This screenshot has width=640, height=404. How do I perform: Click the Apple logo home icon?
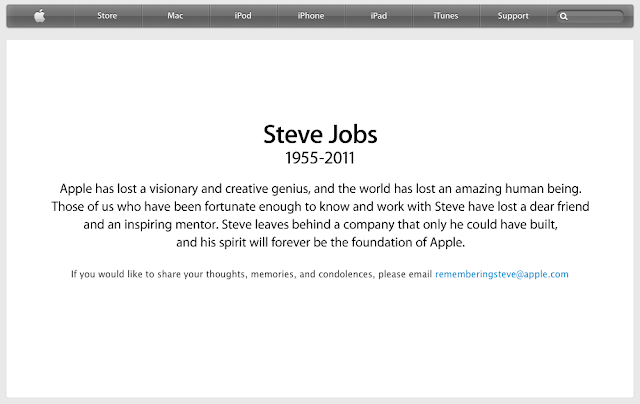[40, 16]
